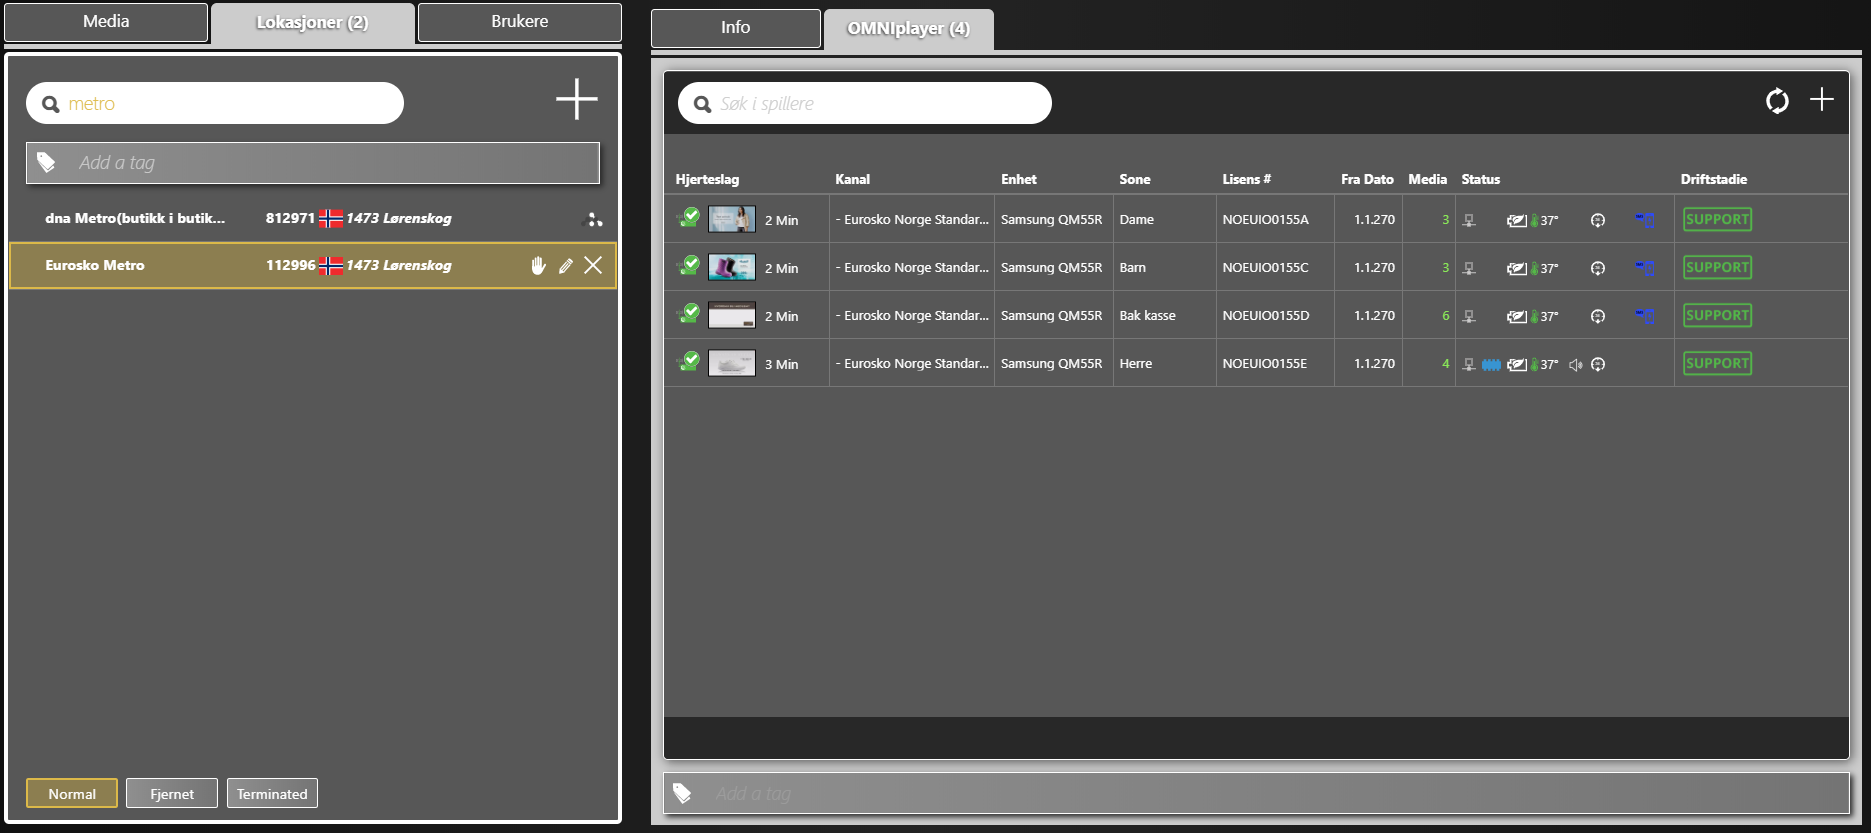
Task: Click the speaker volume icon in Herre row
Action: point(1576,365)
